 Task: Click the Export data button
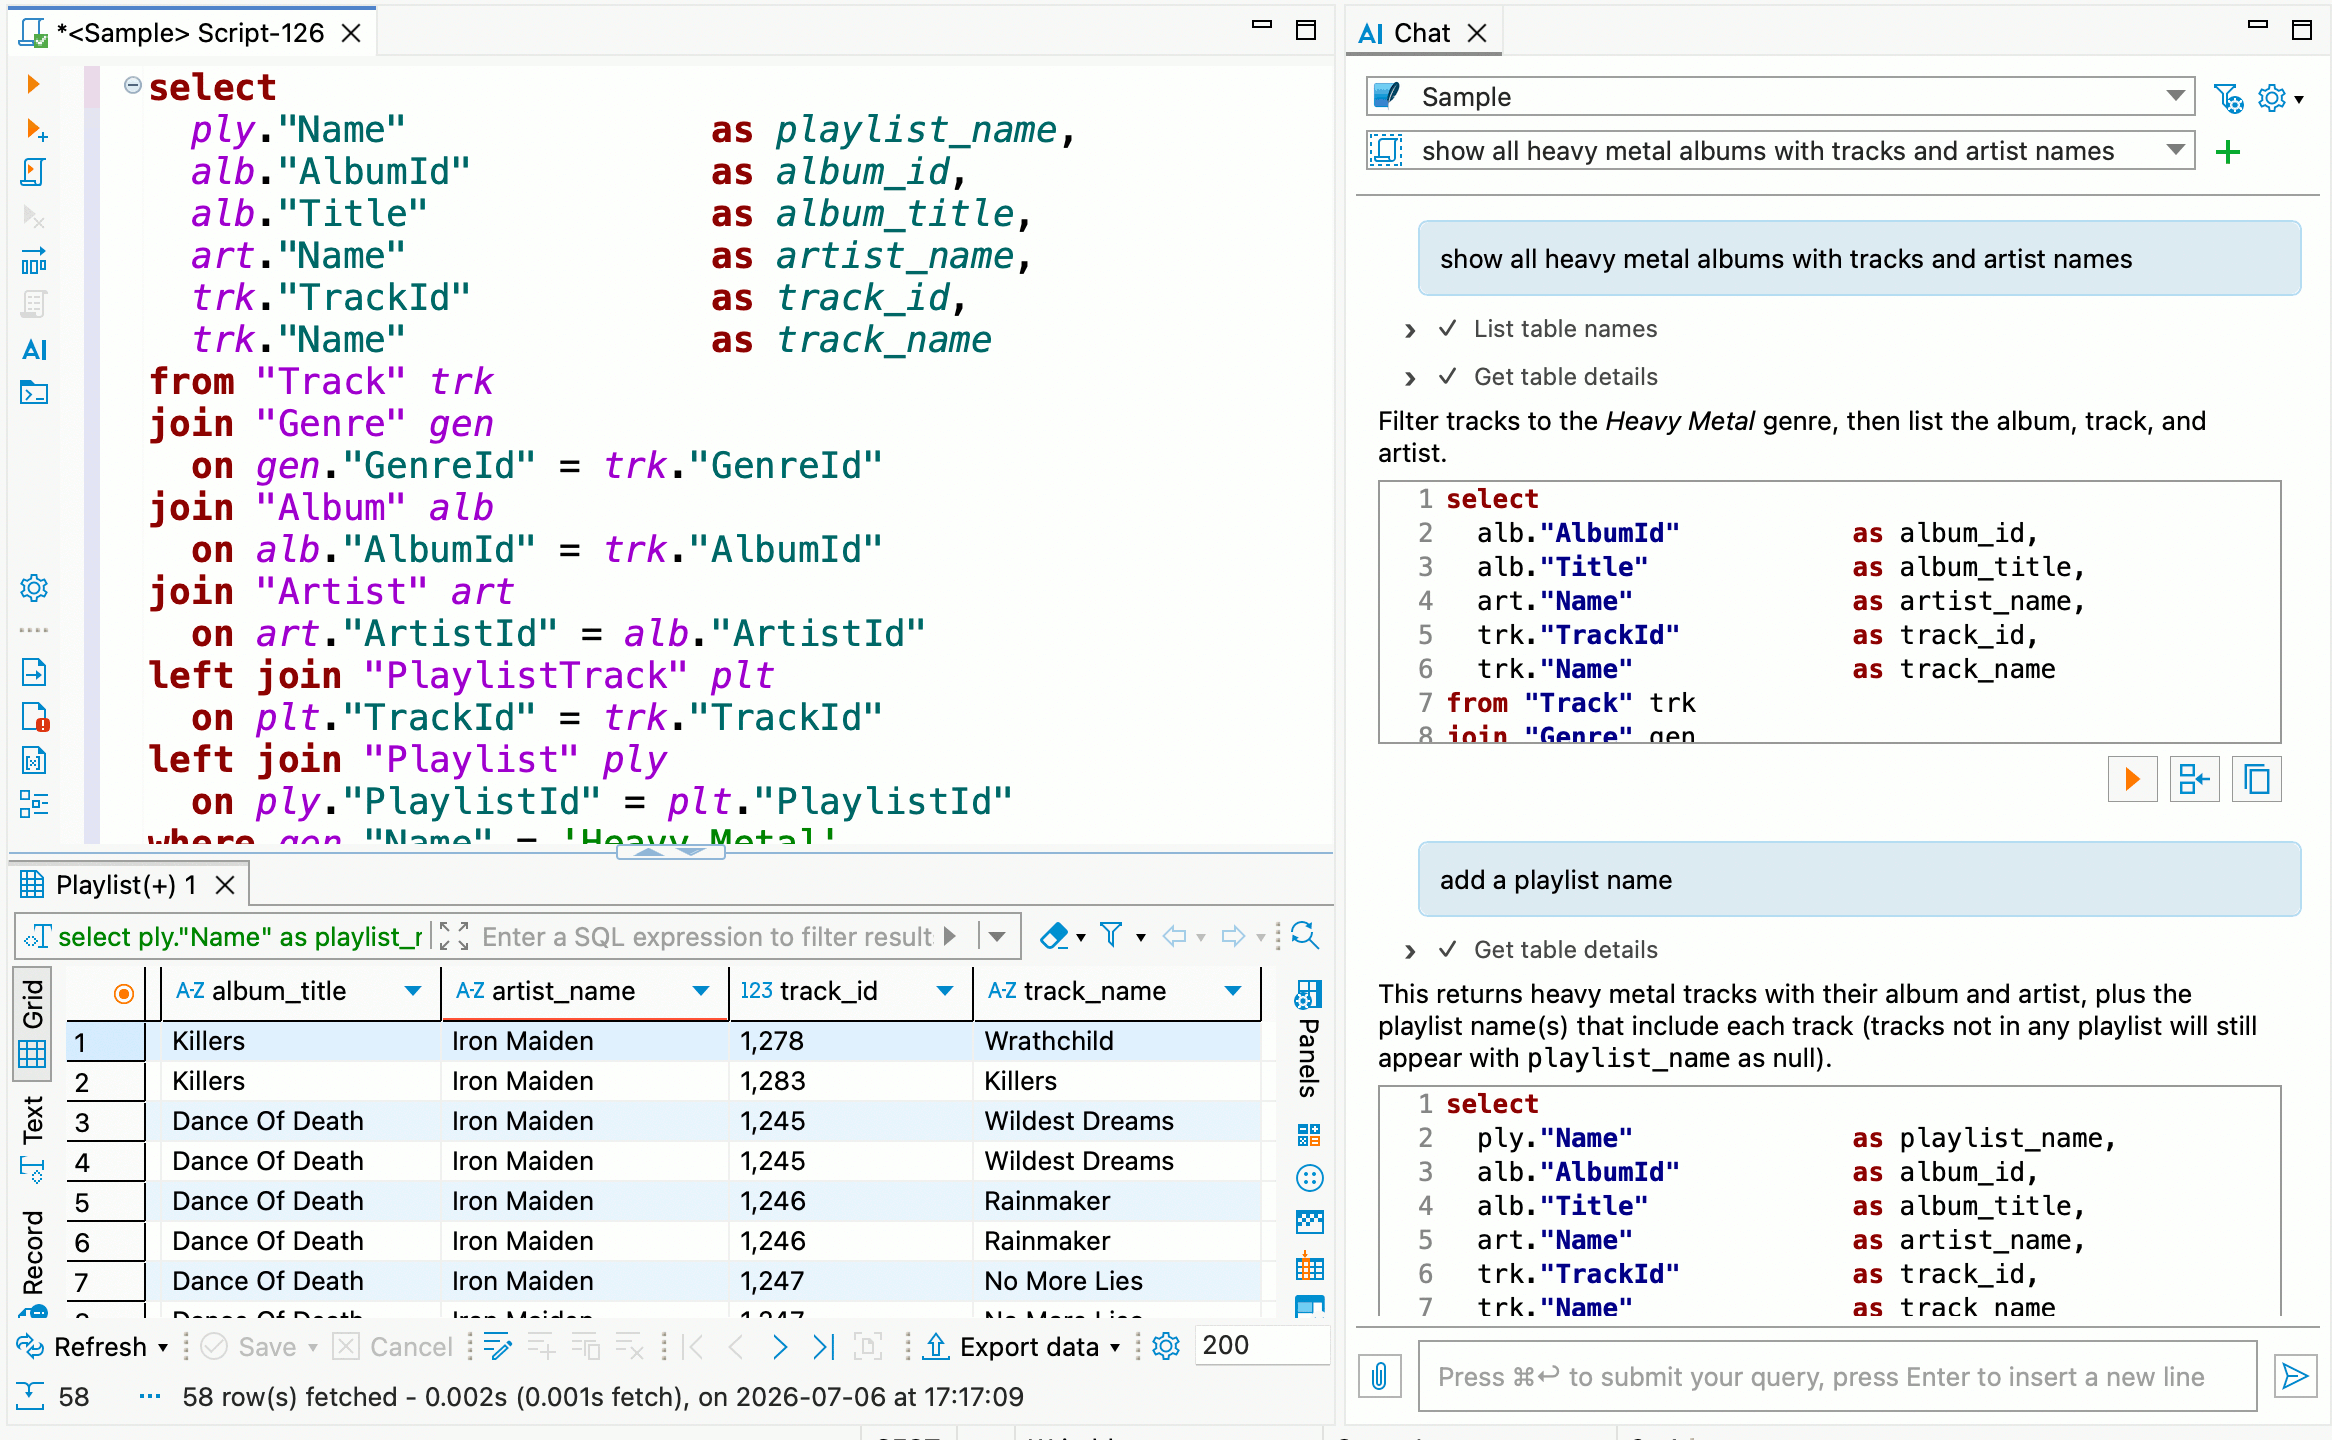tap(1013, 1347)
